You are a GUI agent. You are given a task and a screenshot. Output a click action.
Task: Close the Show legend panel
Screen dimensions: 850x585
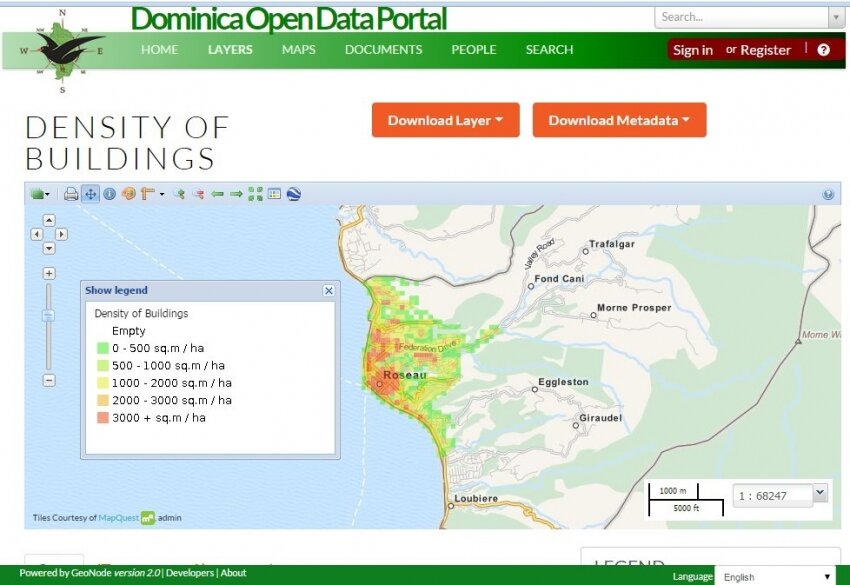click(x=328, y=290)
